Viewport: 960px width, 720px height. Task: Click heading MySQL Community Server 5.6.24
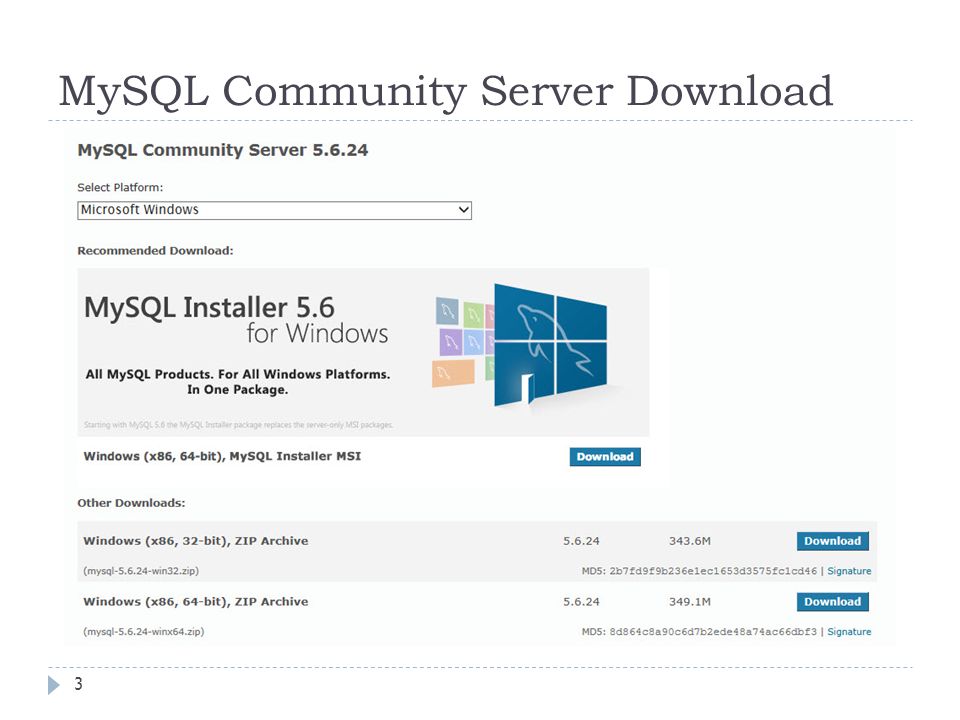[223, 150]
